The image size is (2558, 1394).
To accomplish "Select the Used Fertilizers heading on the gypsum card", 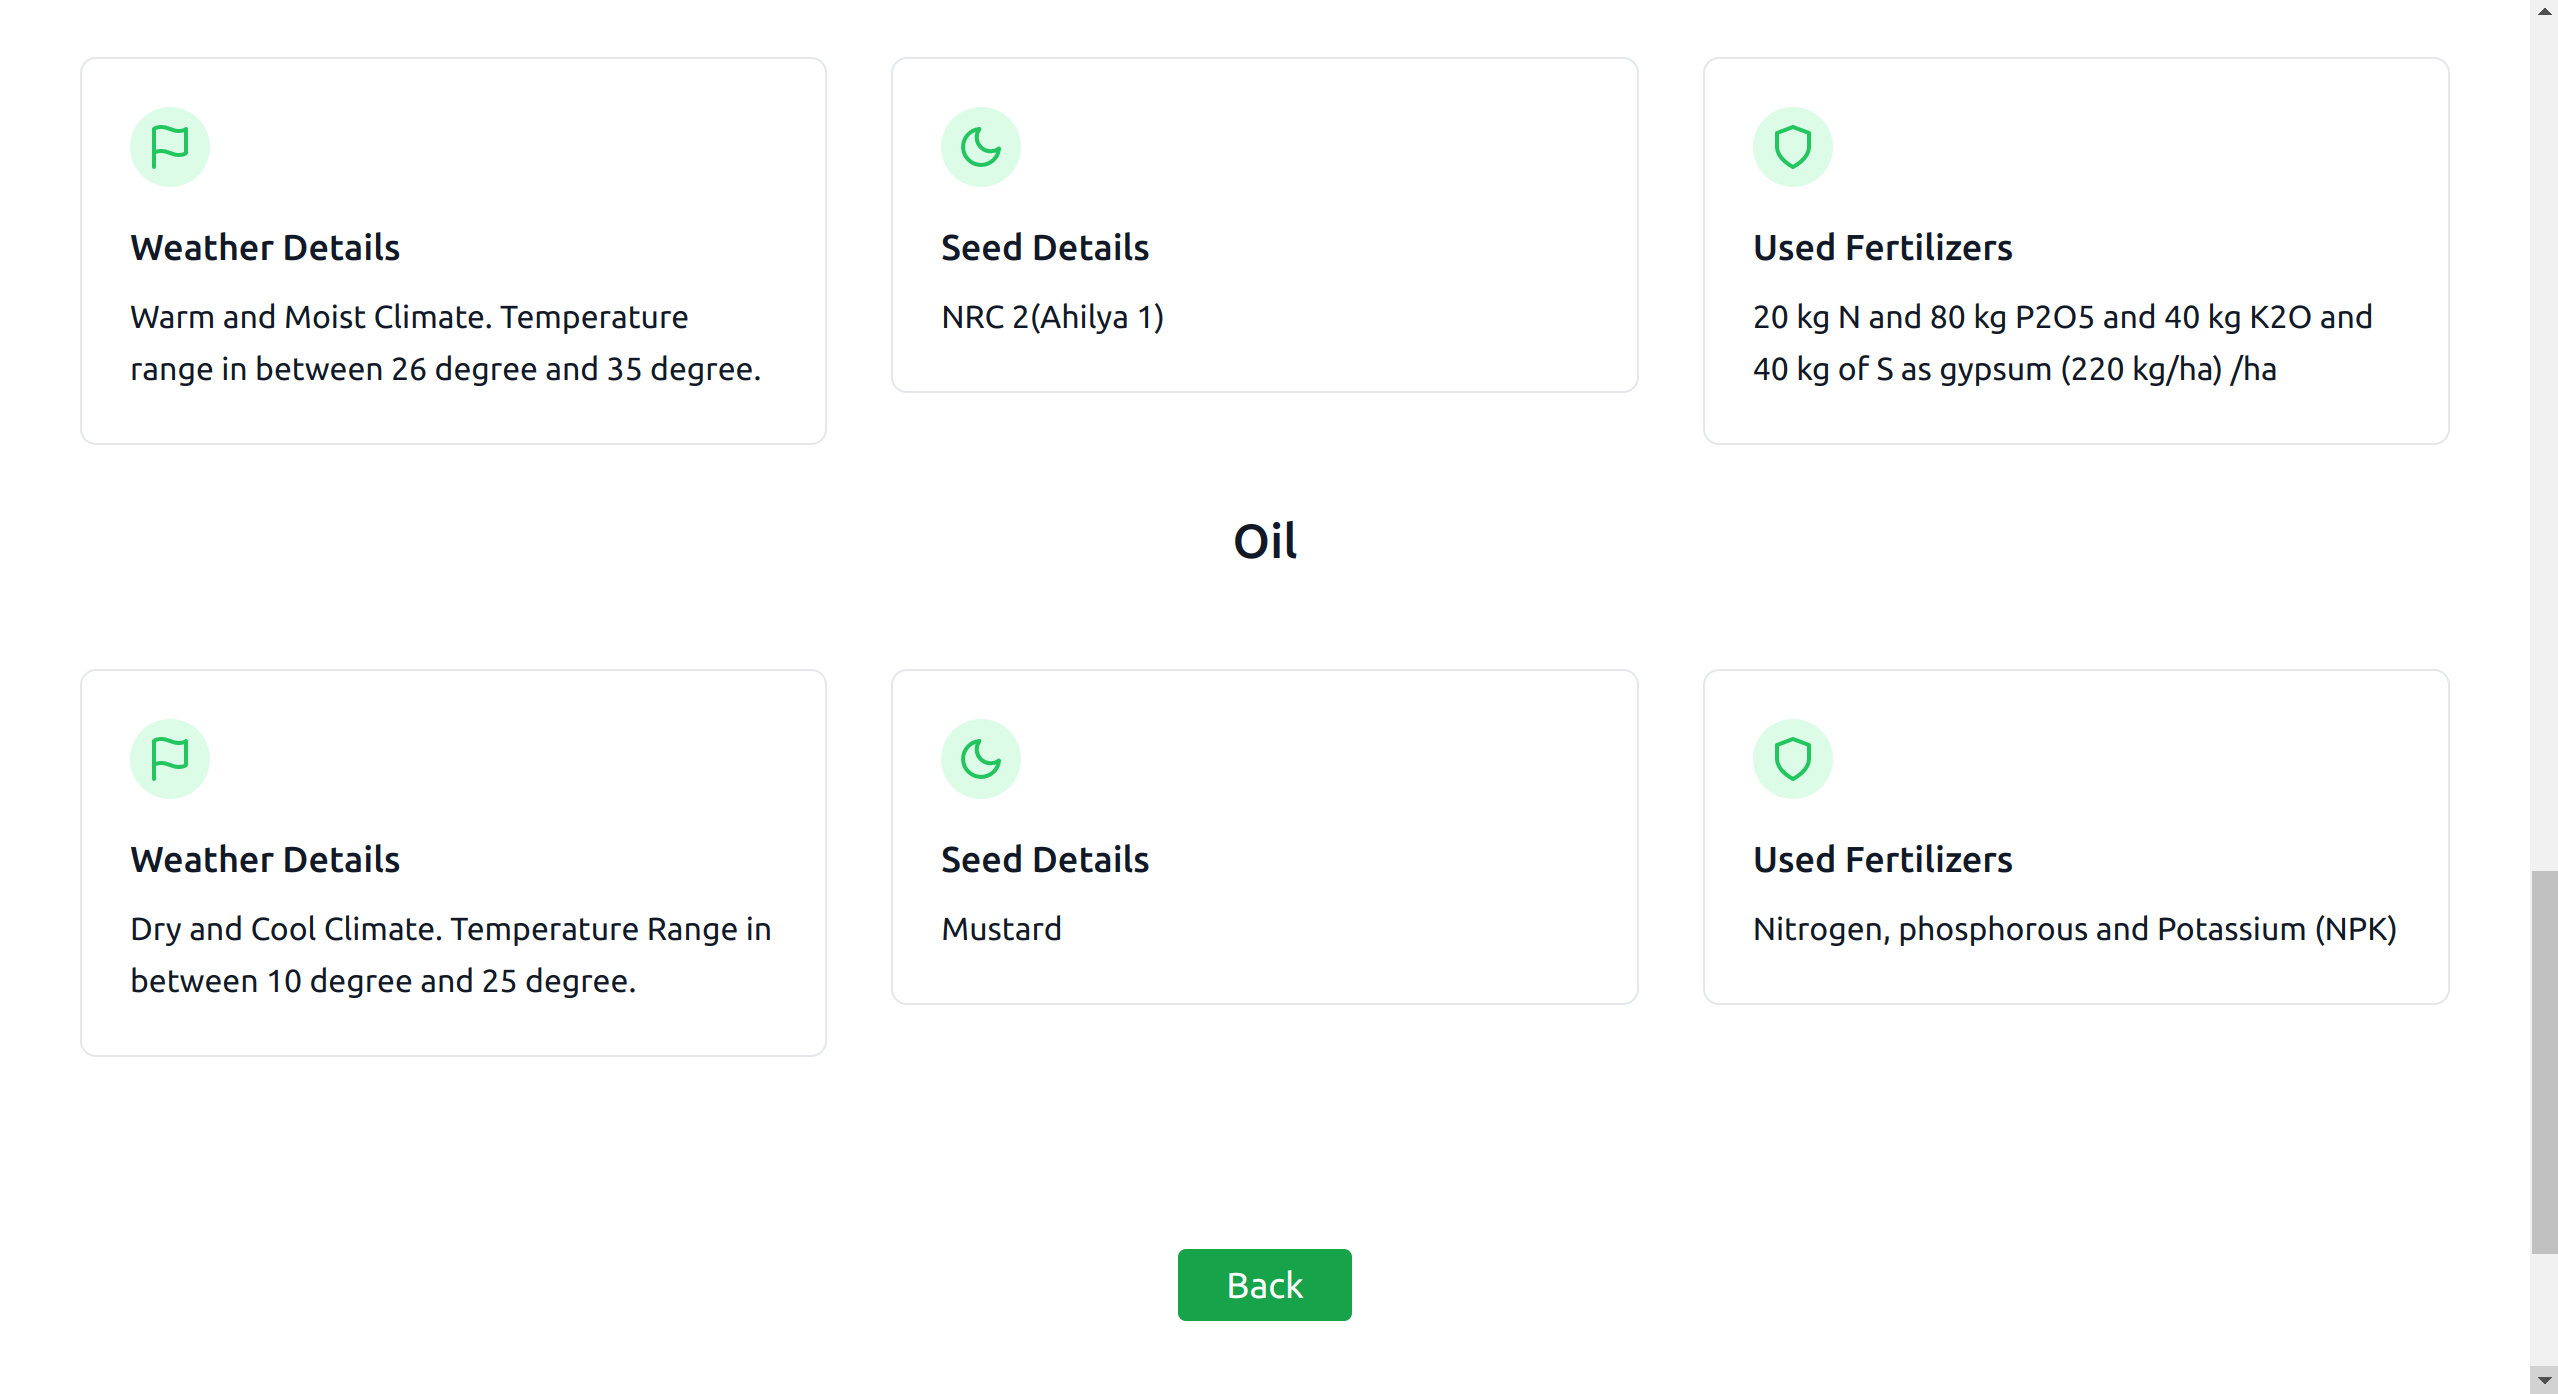I will point(1882,247).
